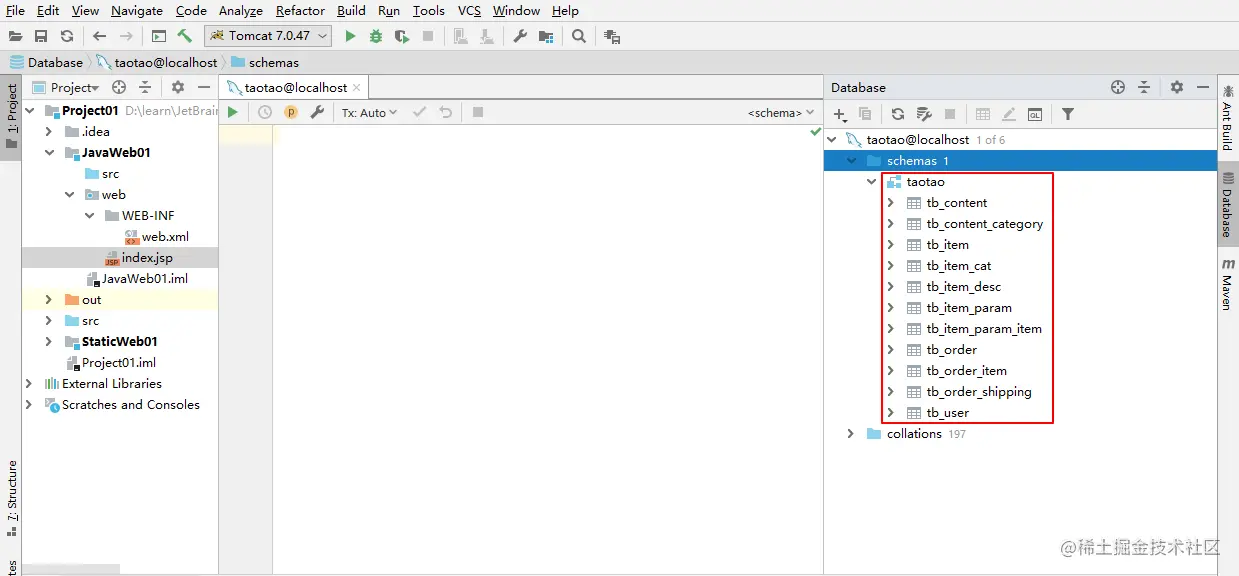Click the Save All floppy icon
The width and height of the screenshot is (1239, 576).
(x=41, y=36)
